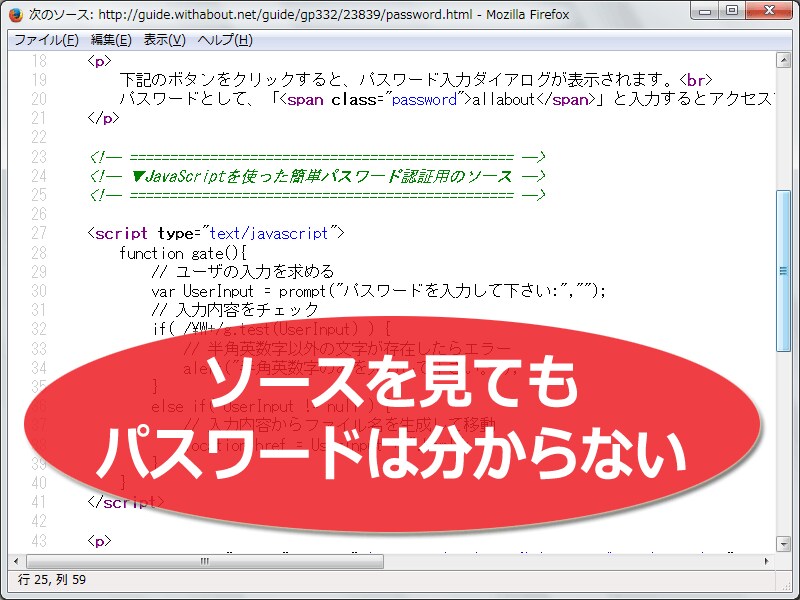Click the horizontal scrollbar thumb
This screenshot has width=800, height=600.
click(x=205, y=561)
